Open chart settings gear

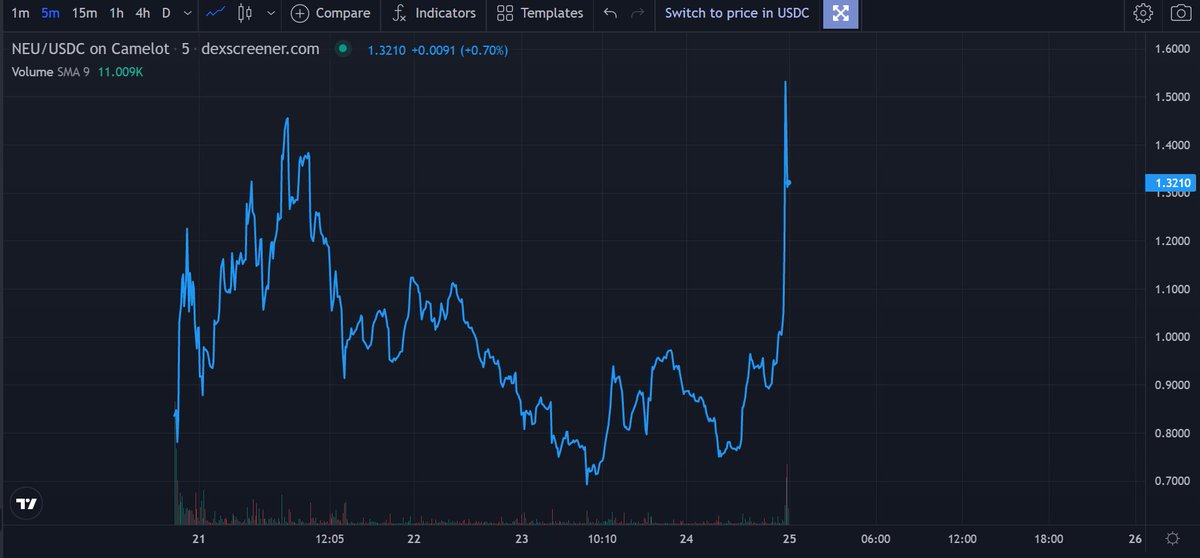click(x=1143, y=13)
